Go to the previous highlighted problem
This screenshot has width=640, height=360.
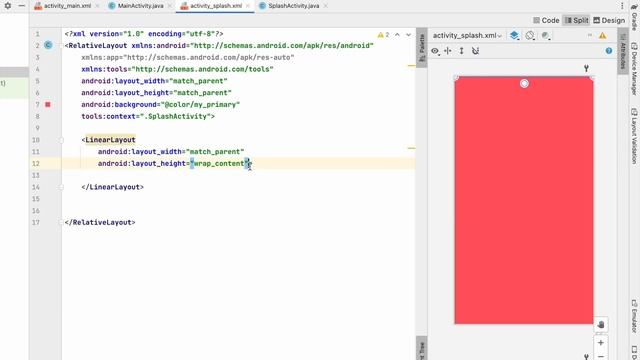pyautogui.click(x=397, y=35)
